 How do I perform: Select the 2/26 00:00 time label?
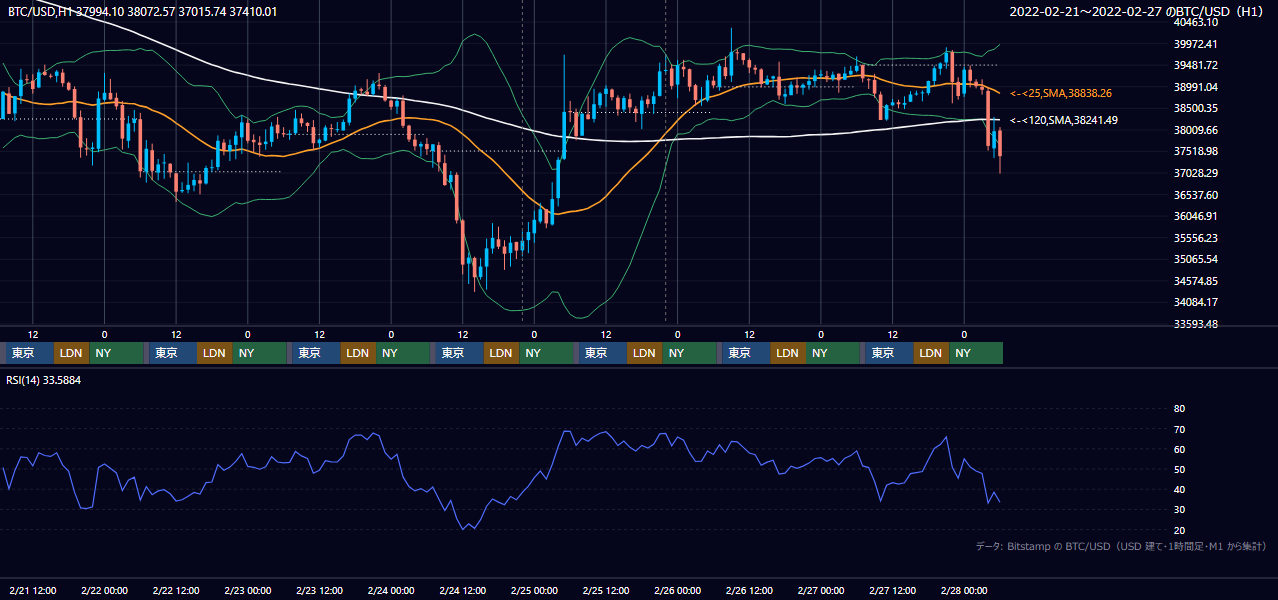[x=678, y=590]
